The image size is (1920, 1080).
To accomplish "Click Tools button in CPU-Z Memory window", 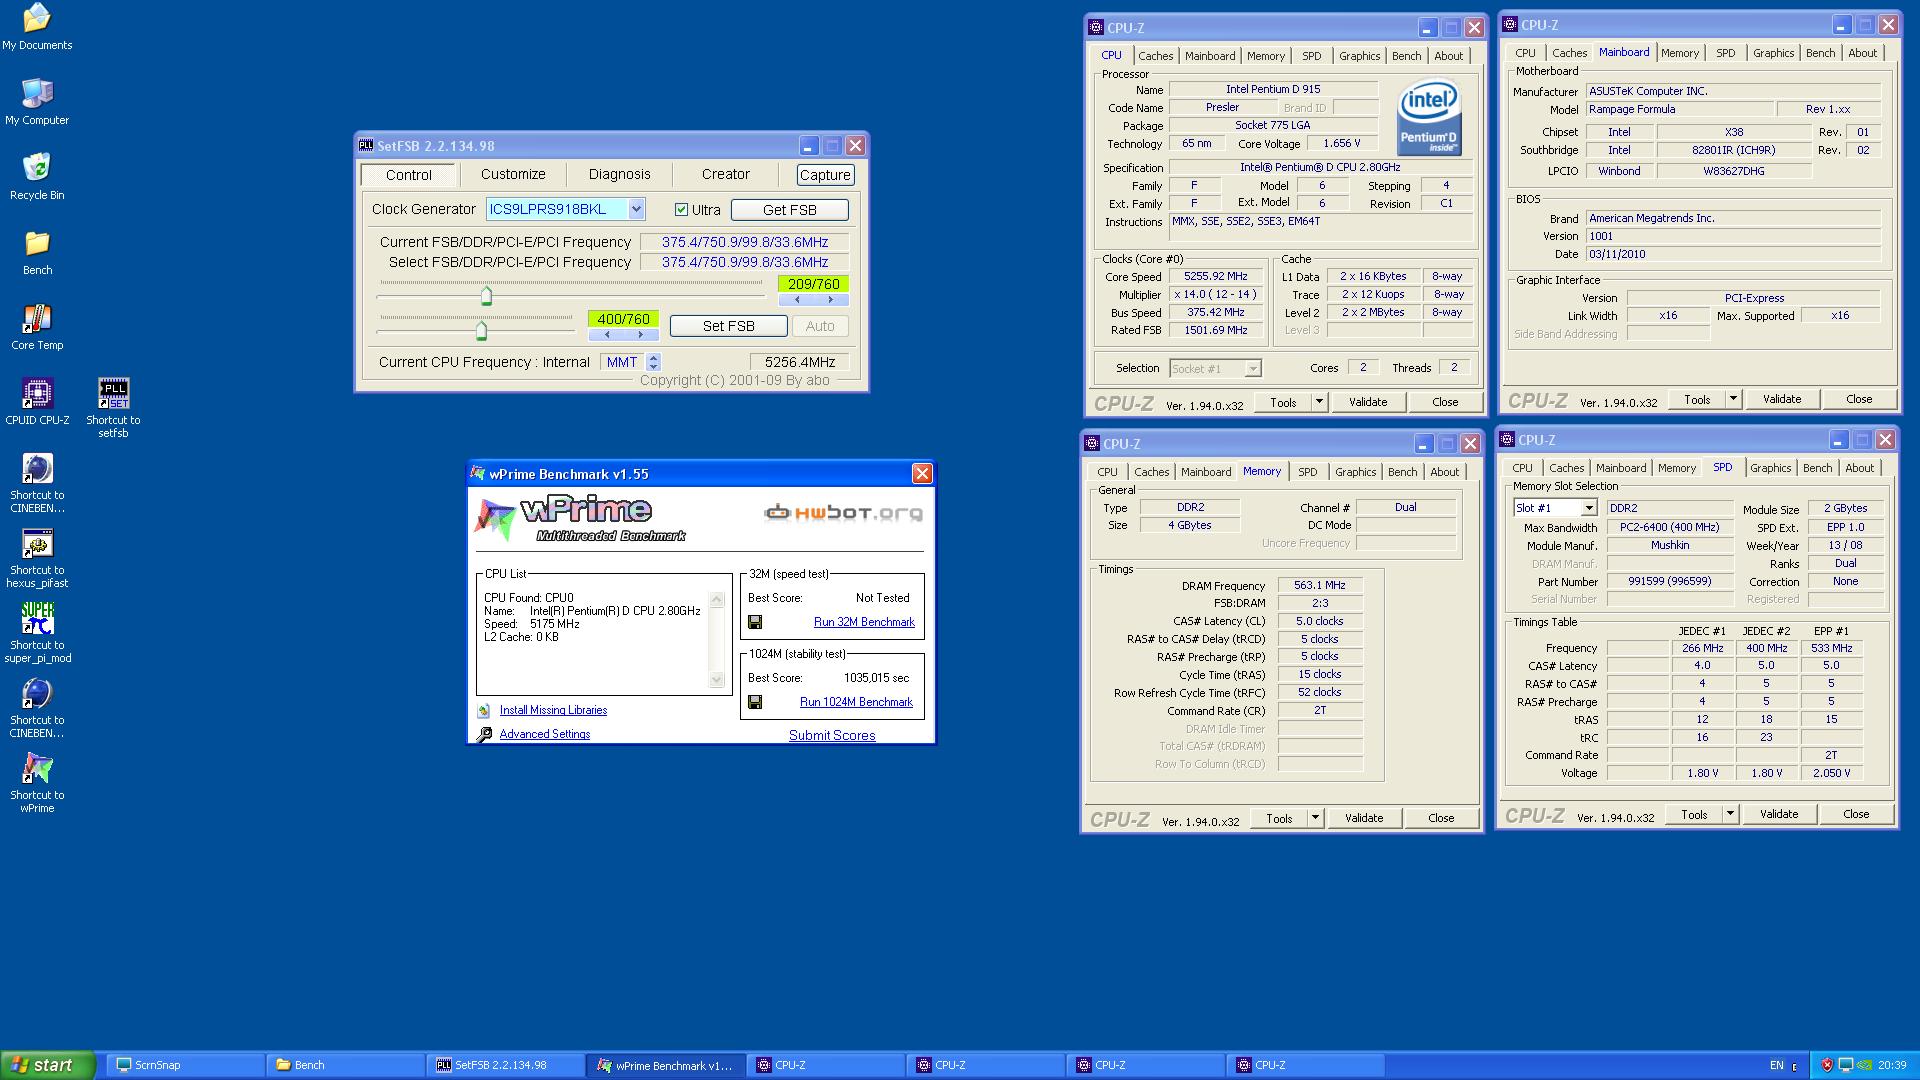I will tap(1279, 818).
